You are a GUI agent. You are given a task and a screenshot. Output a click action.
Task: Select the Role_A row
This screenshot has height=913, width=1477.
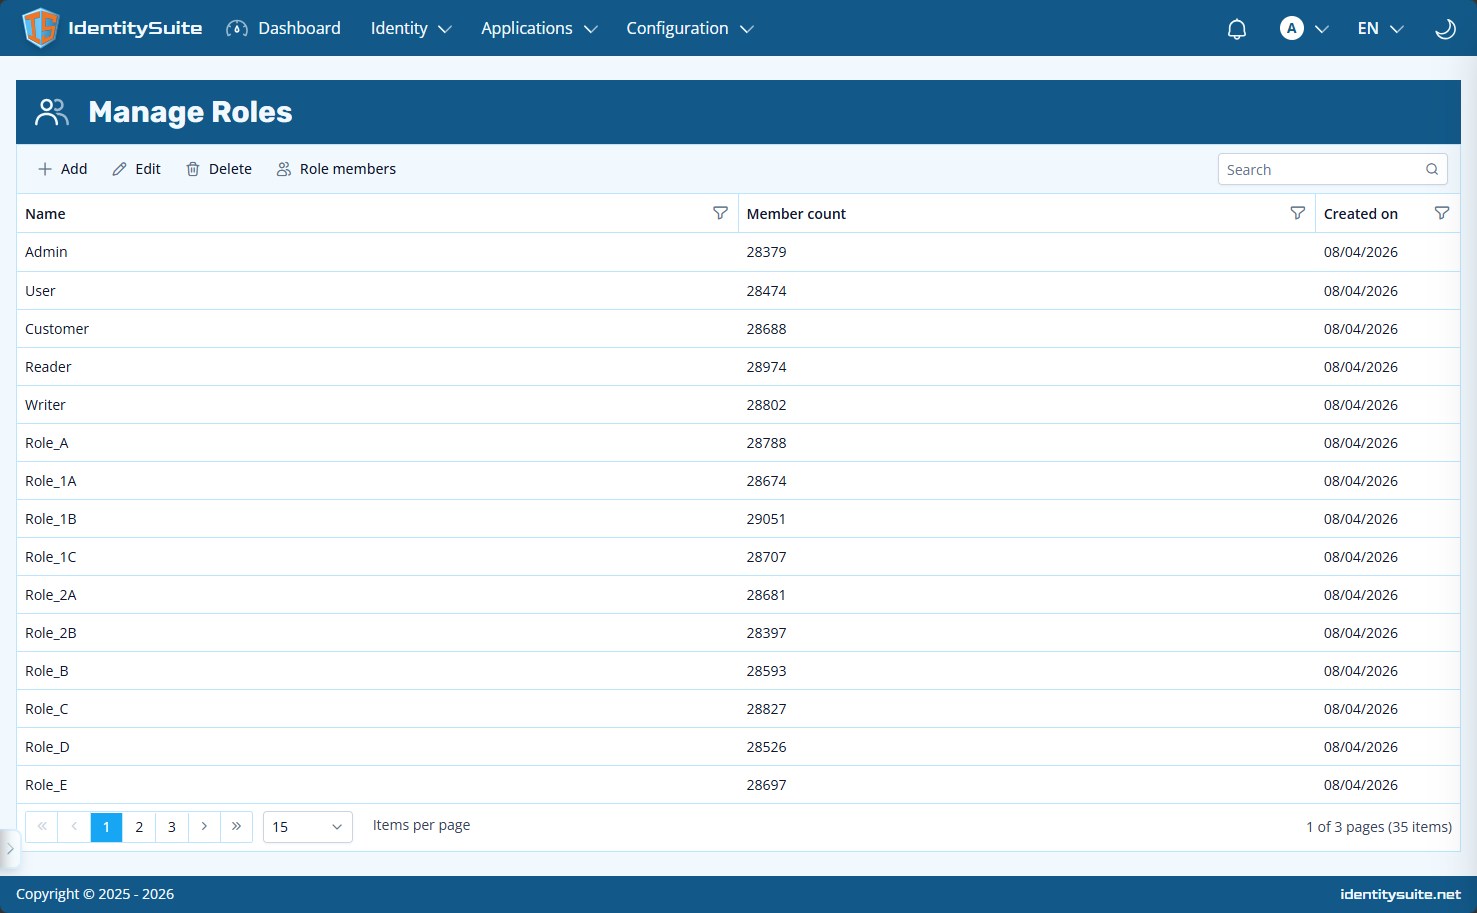(x=738, y=443)
